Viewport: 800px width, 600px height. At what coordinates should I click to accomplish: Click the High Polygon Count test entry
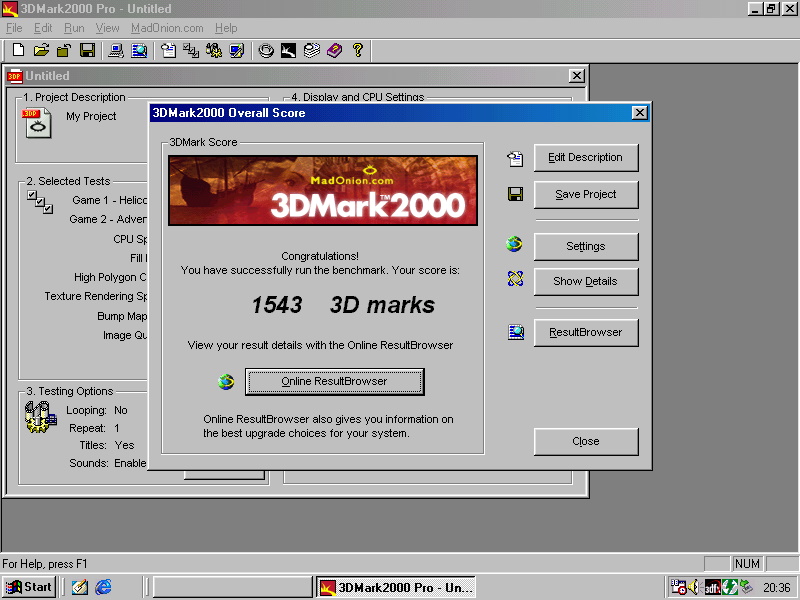point(110,277)
